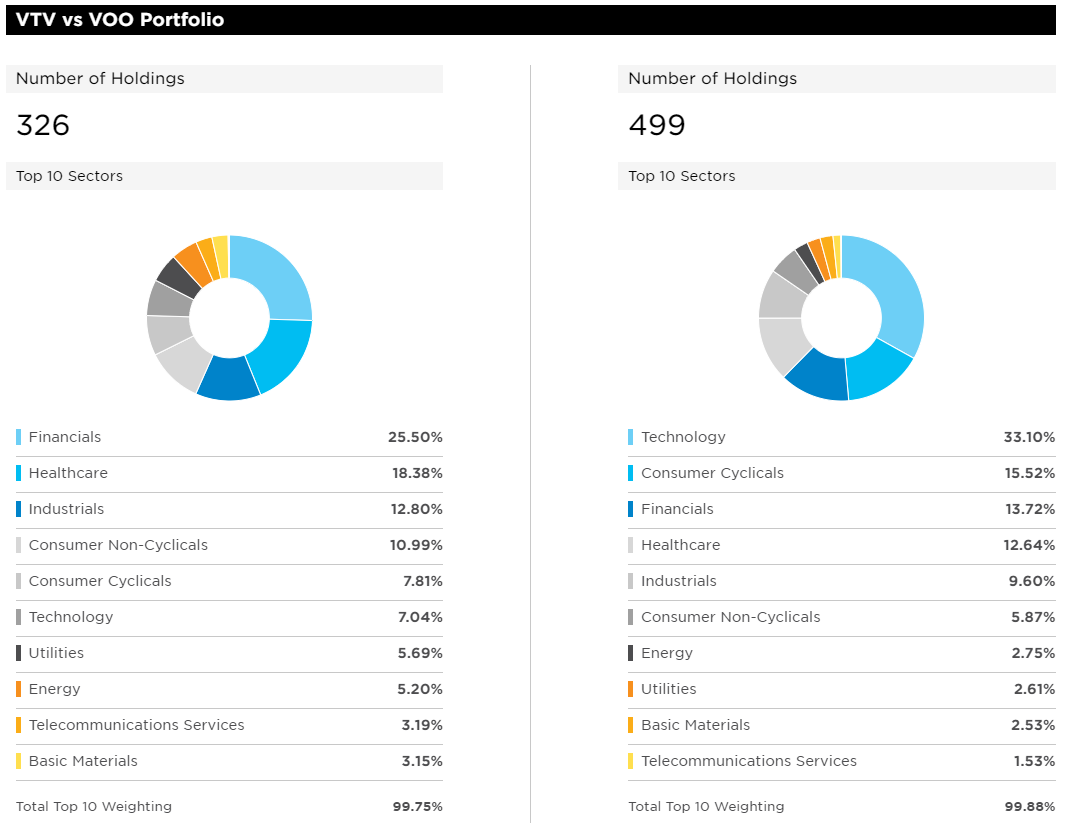
Task: Select Consumer Non-Cyclicals in the VOO list
Action: [x=730, y=617]
